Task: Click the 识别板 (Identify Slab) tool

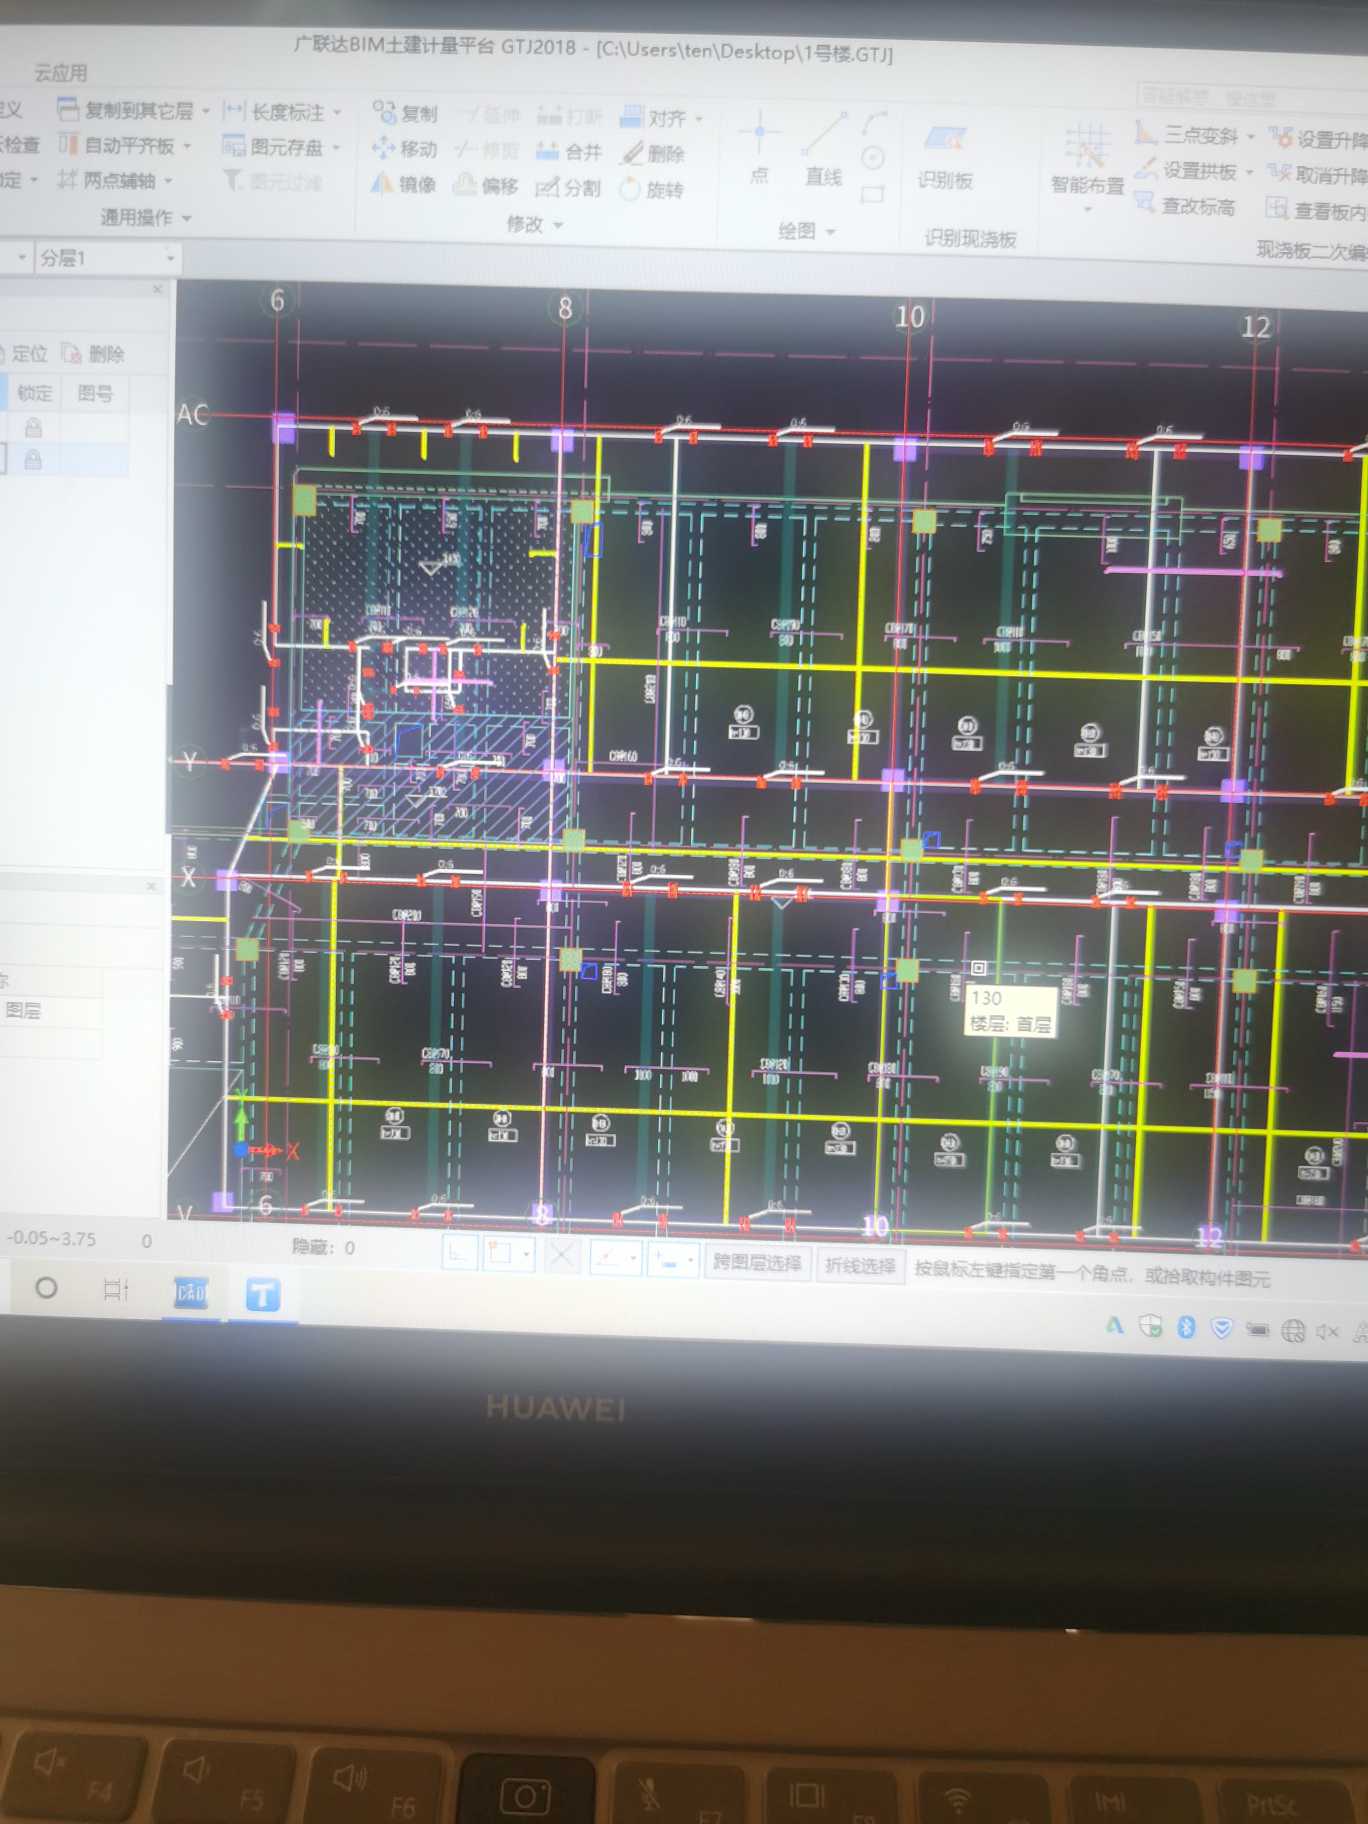Action: pos(945,156)
